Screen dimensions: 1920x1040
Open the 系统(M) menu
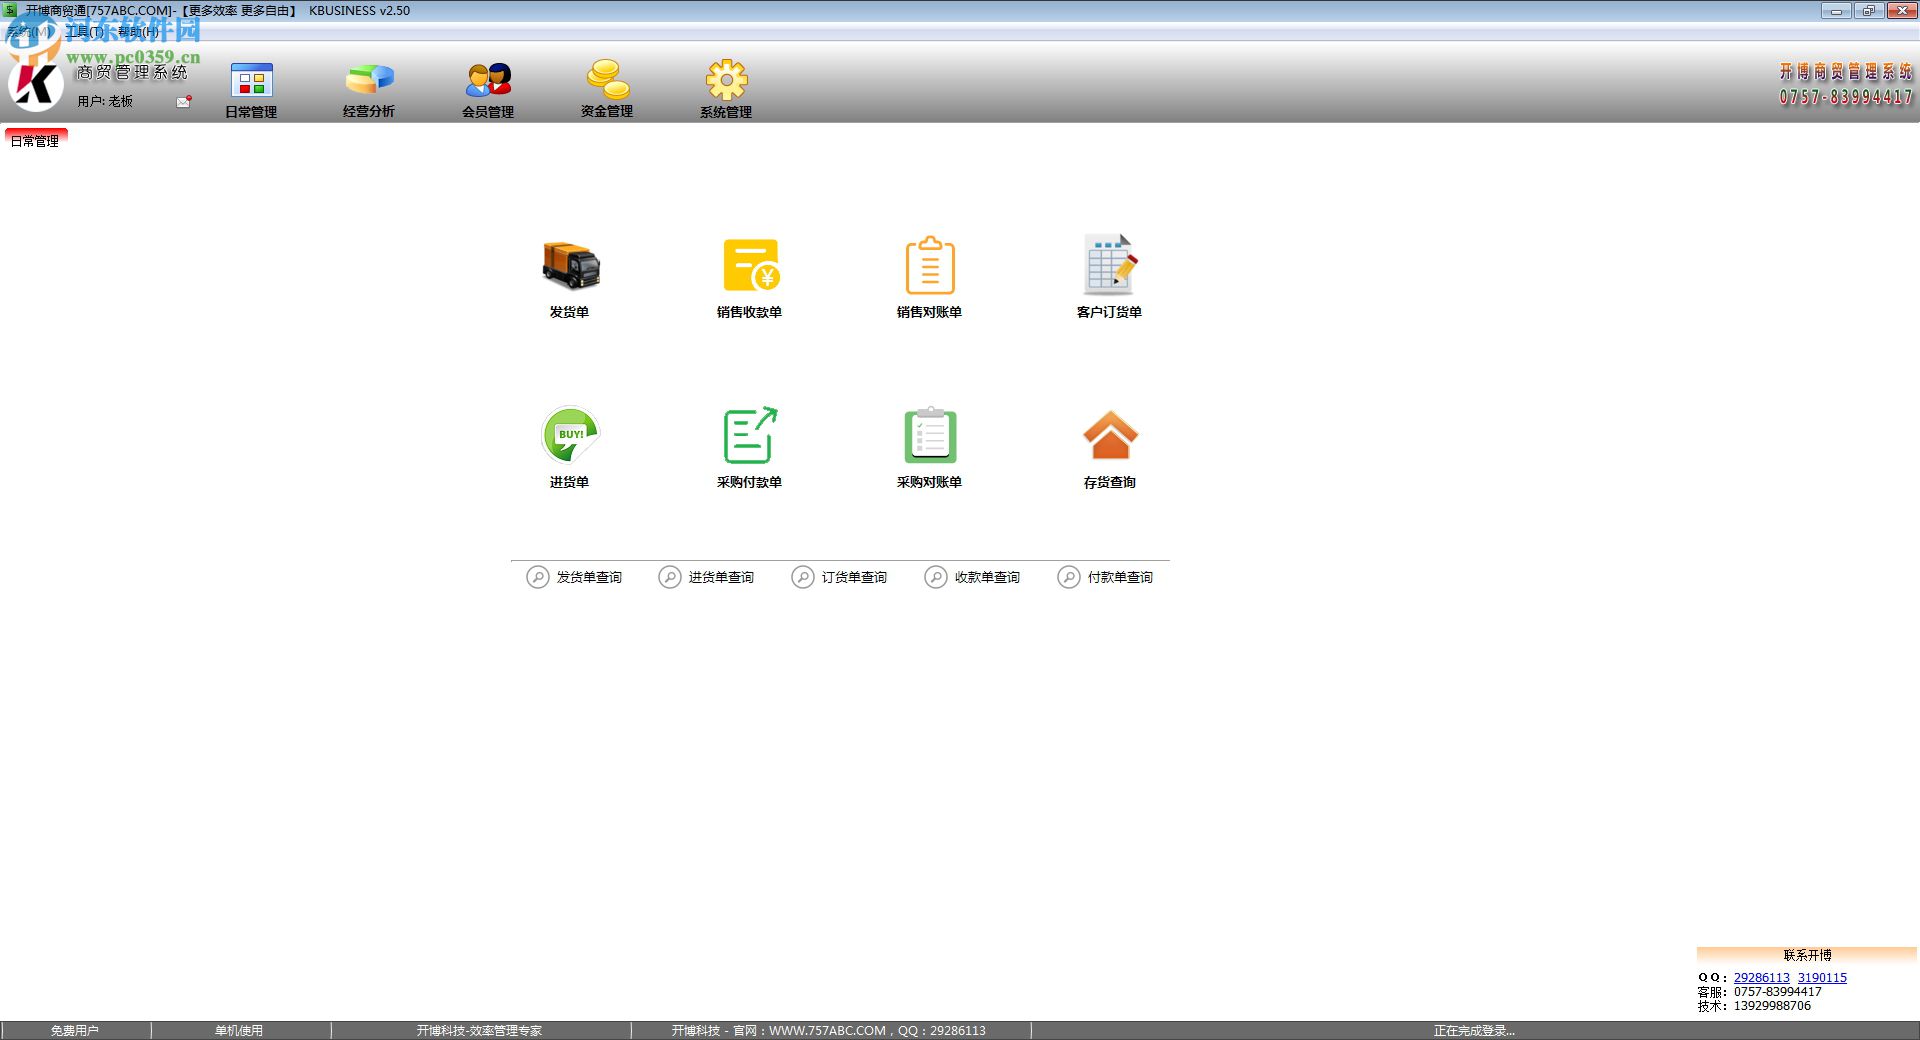click(x=27, y=32)
